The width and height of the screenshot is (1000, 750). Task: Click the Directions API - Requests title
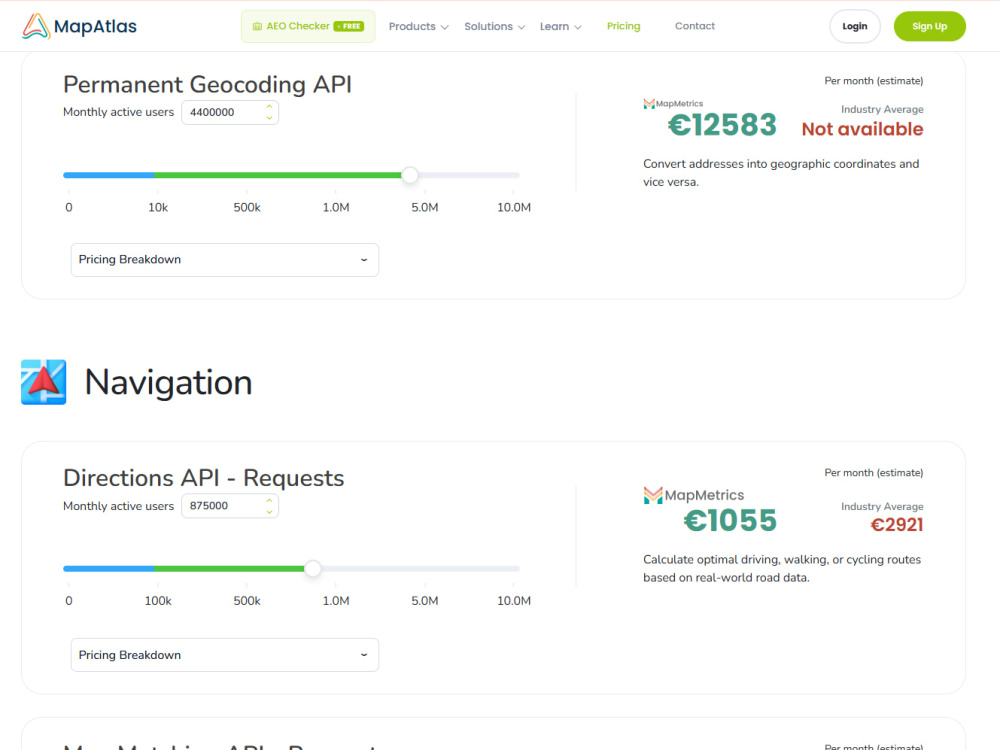coord(203,478)
